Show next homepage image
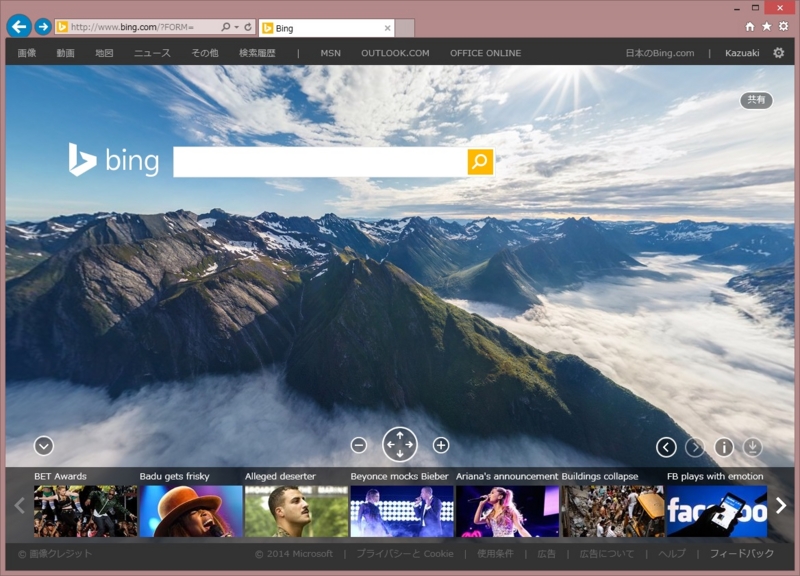The height and width of the screenshot is (576, 800). (695, 447)
